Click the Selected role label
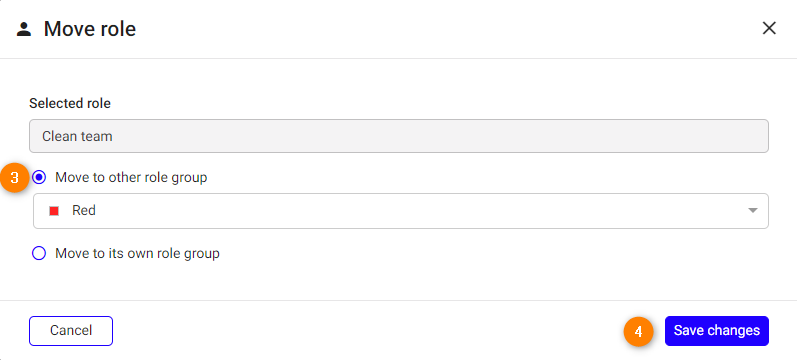 coord(70,104)
